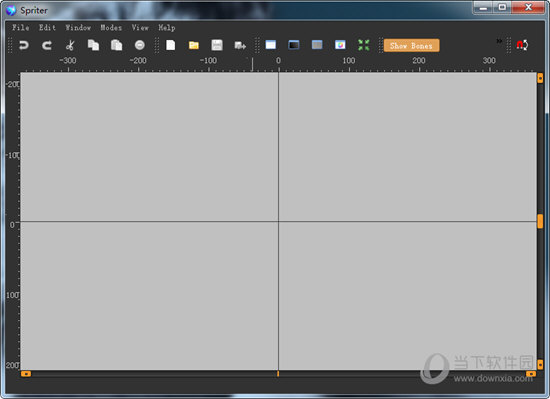Click the 0 mark on vertical ruler
This screenshot has width=550, height=399.
(x=12, y=224)
